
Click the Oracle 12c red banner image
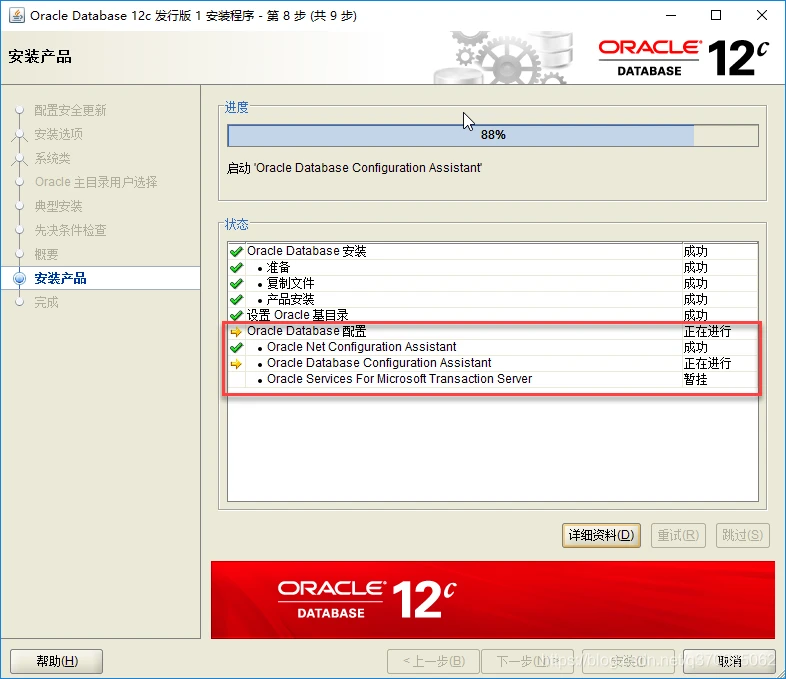[492, 599]
